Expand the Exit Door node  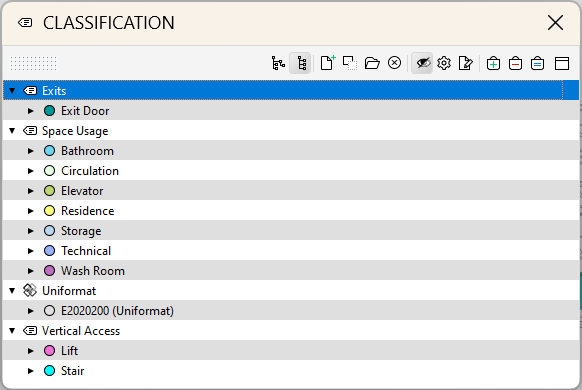coord(31,111)
